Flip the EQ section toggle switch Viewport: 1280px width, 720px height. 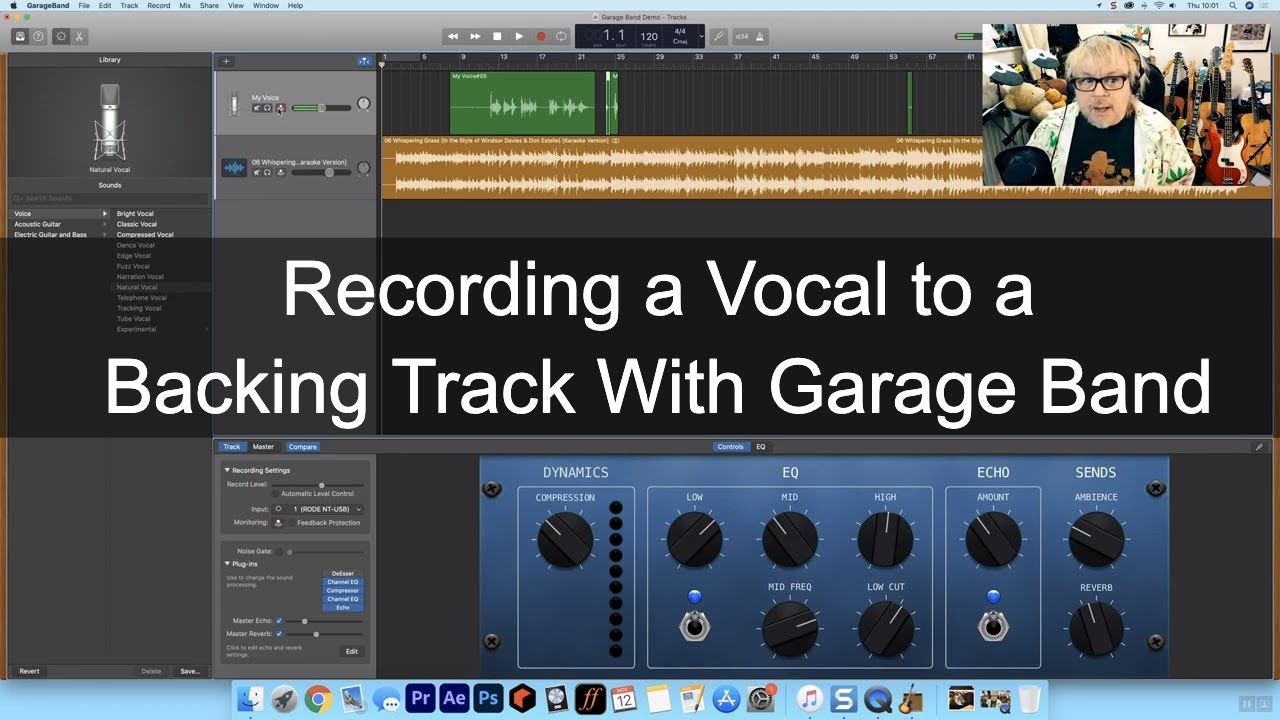click(x=694, y=626)
